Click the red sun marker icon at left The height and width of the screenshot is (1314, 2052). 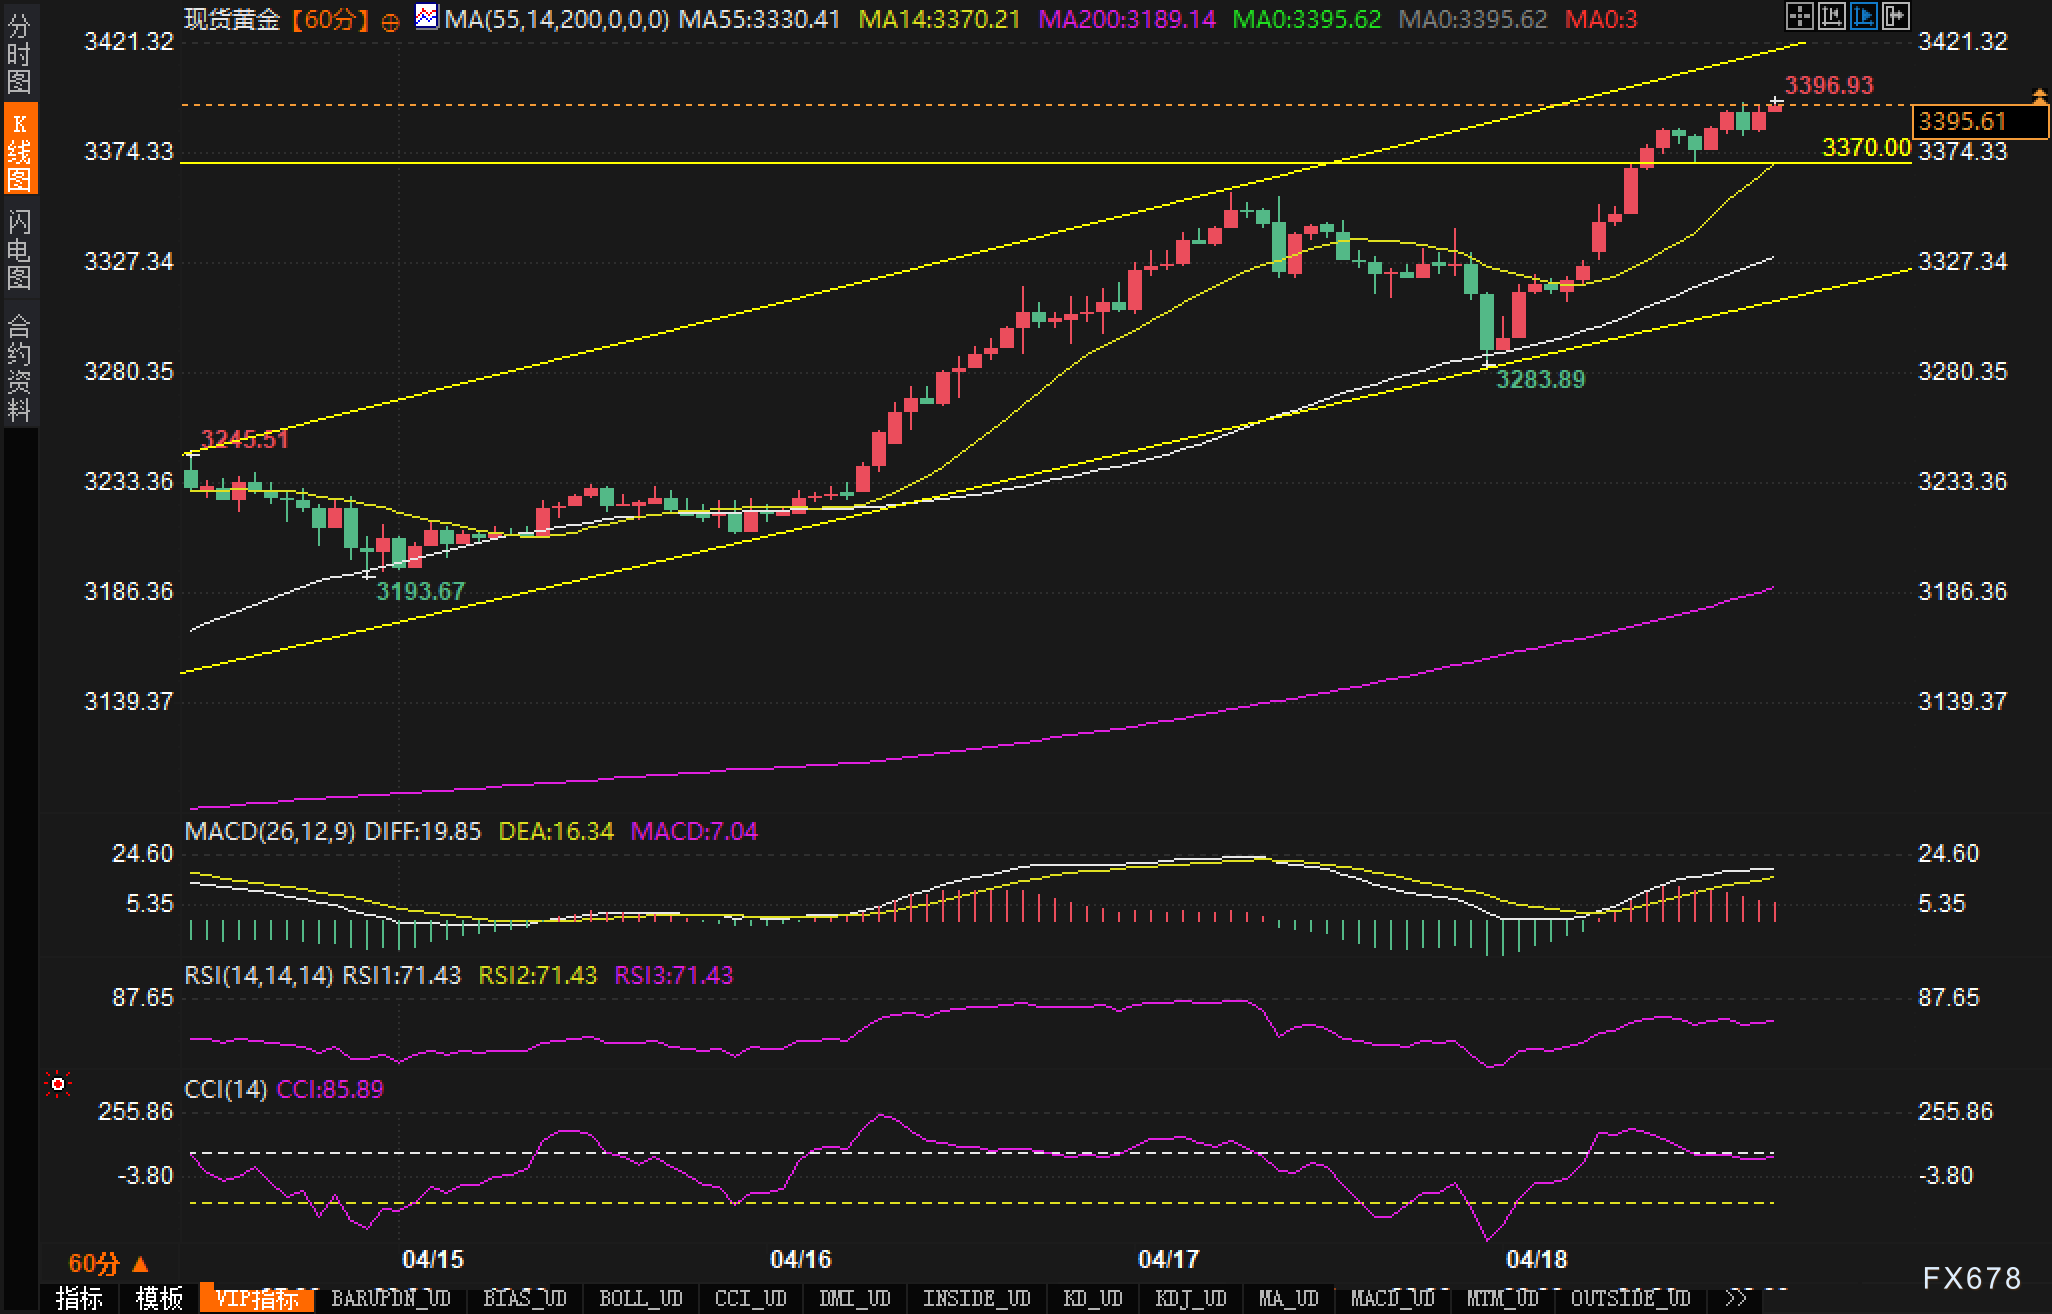58,1084
